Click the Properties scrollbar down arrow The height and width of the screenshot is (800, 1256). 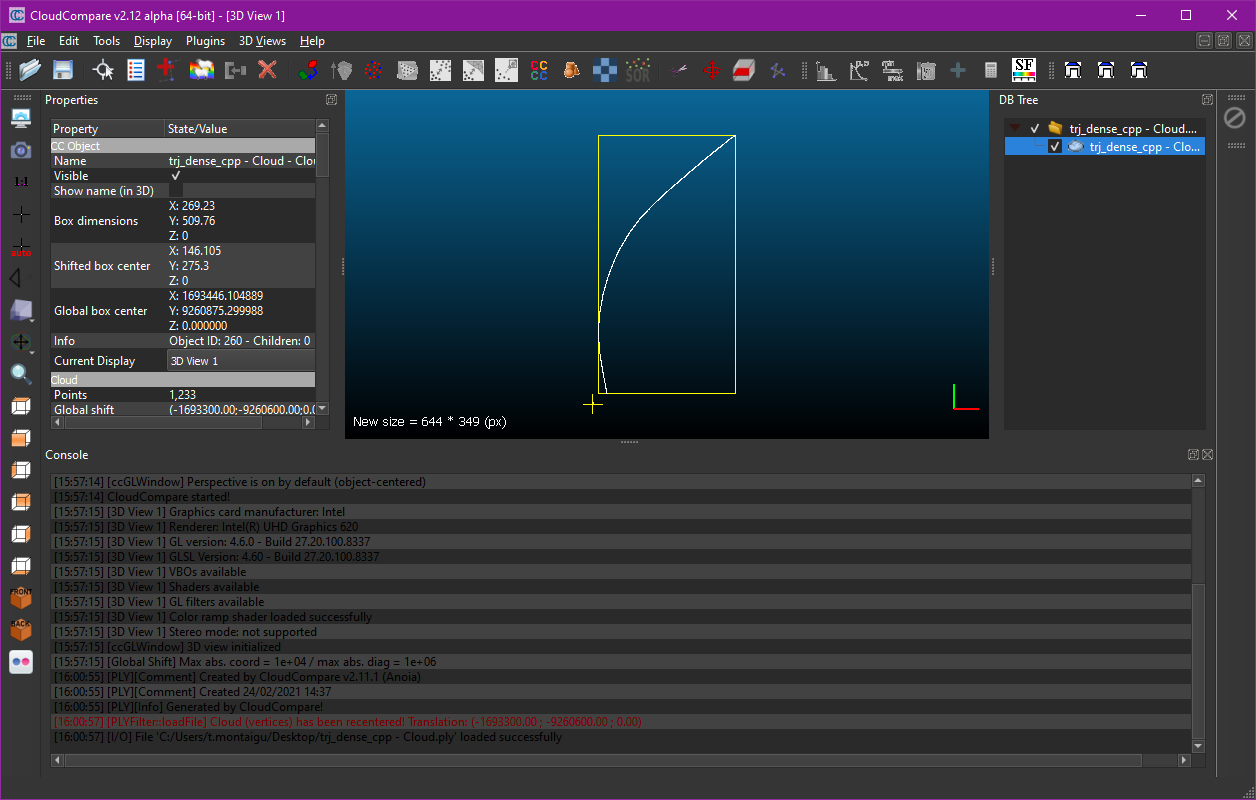(322, 409)
